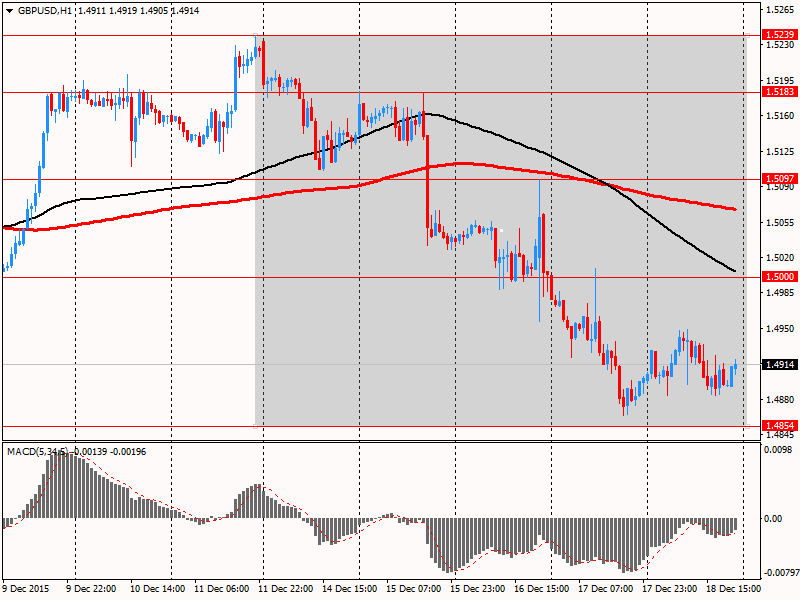Select the 1.5183 red price level label
The height and width of the screenshot is (600, 800).
(x=780, y=92)
